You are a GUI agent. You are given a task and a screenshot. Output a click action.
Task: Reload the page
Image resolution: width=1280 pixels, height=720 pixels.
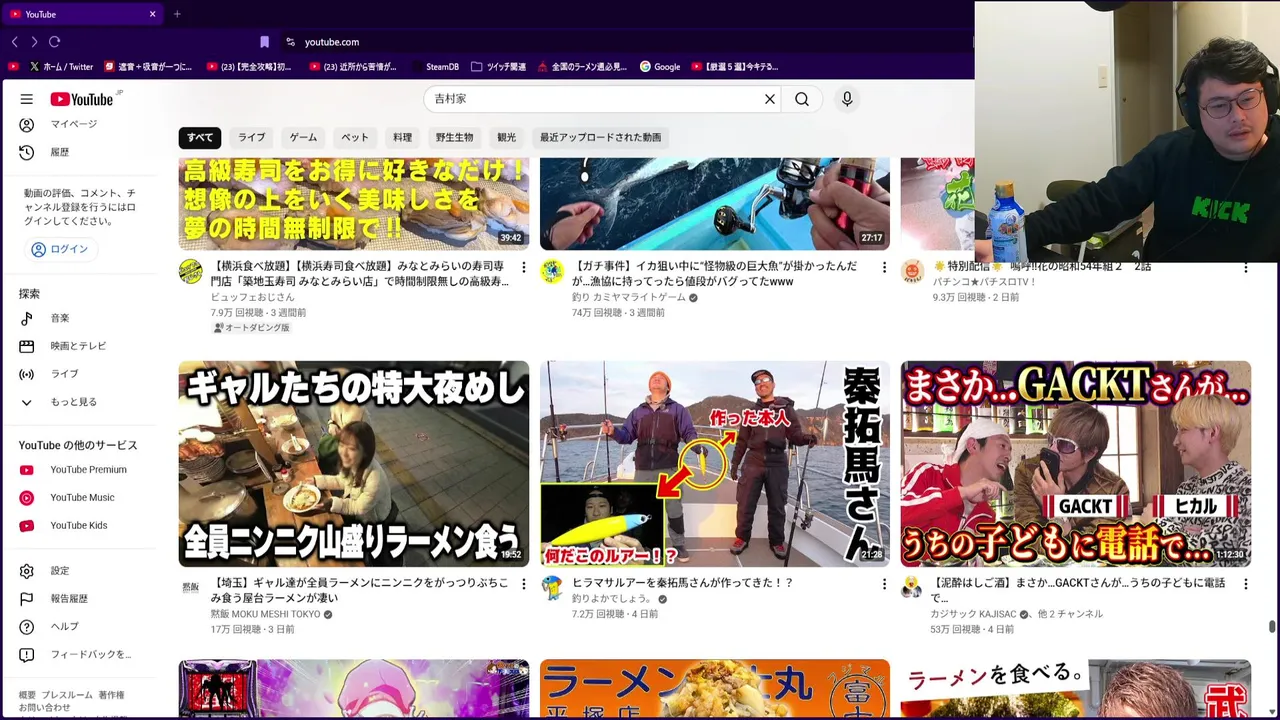(54, 42)
